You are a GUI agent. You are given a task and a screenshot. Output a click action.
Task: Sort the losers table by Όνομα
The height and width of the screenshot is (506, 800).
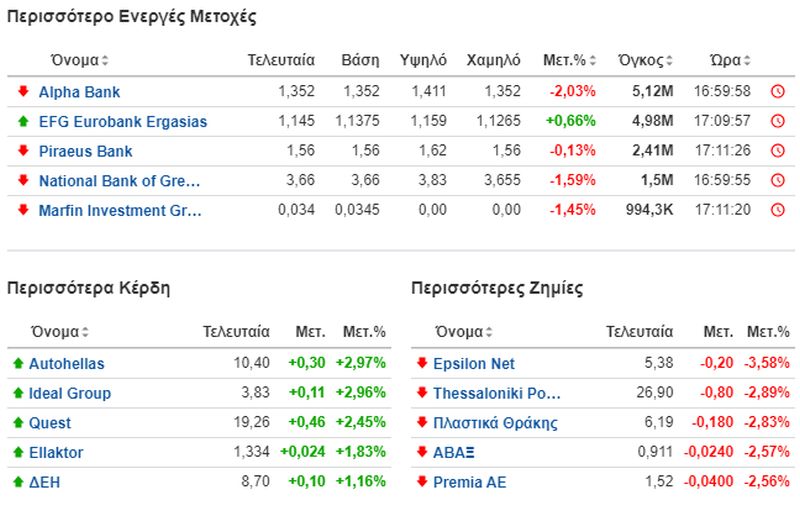point(464,332)
